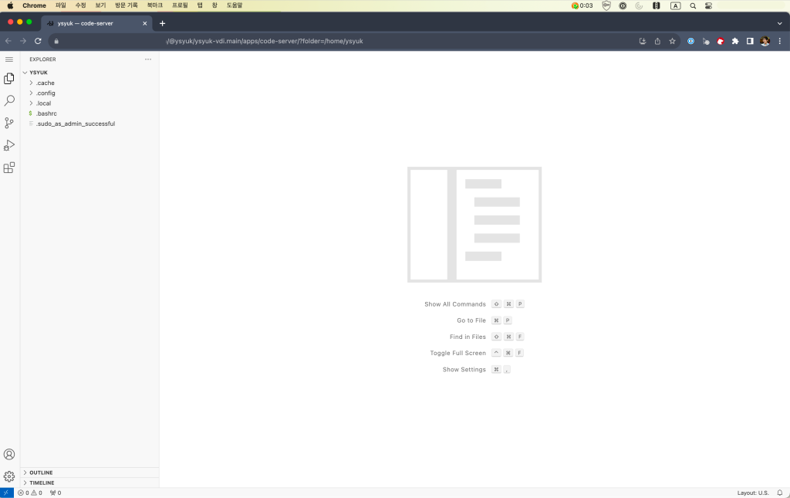Open the Search view icon
Image resolution: width=790 pixels, height=498 pixels.
click(x=9, y=101)
